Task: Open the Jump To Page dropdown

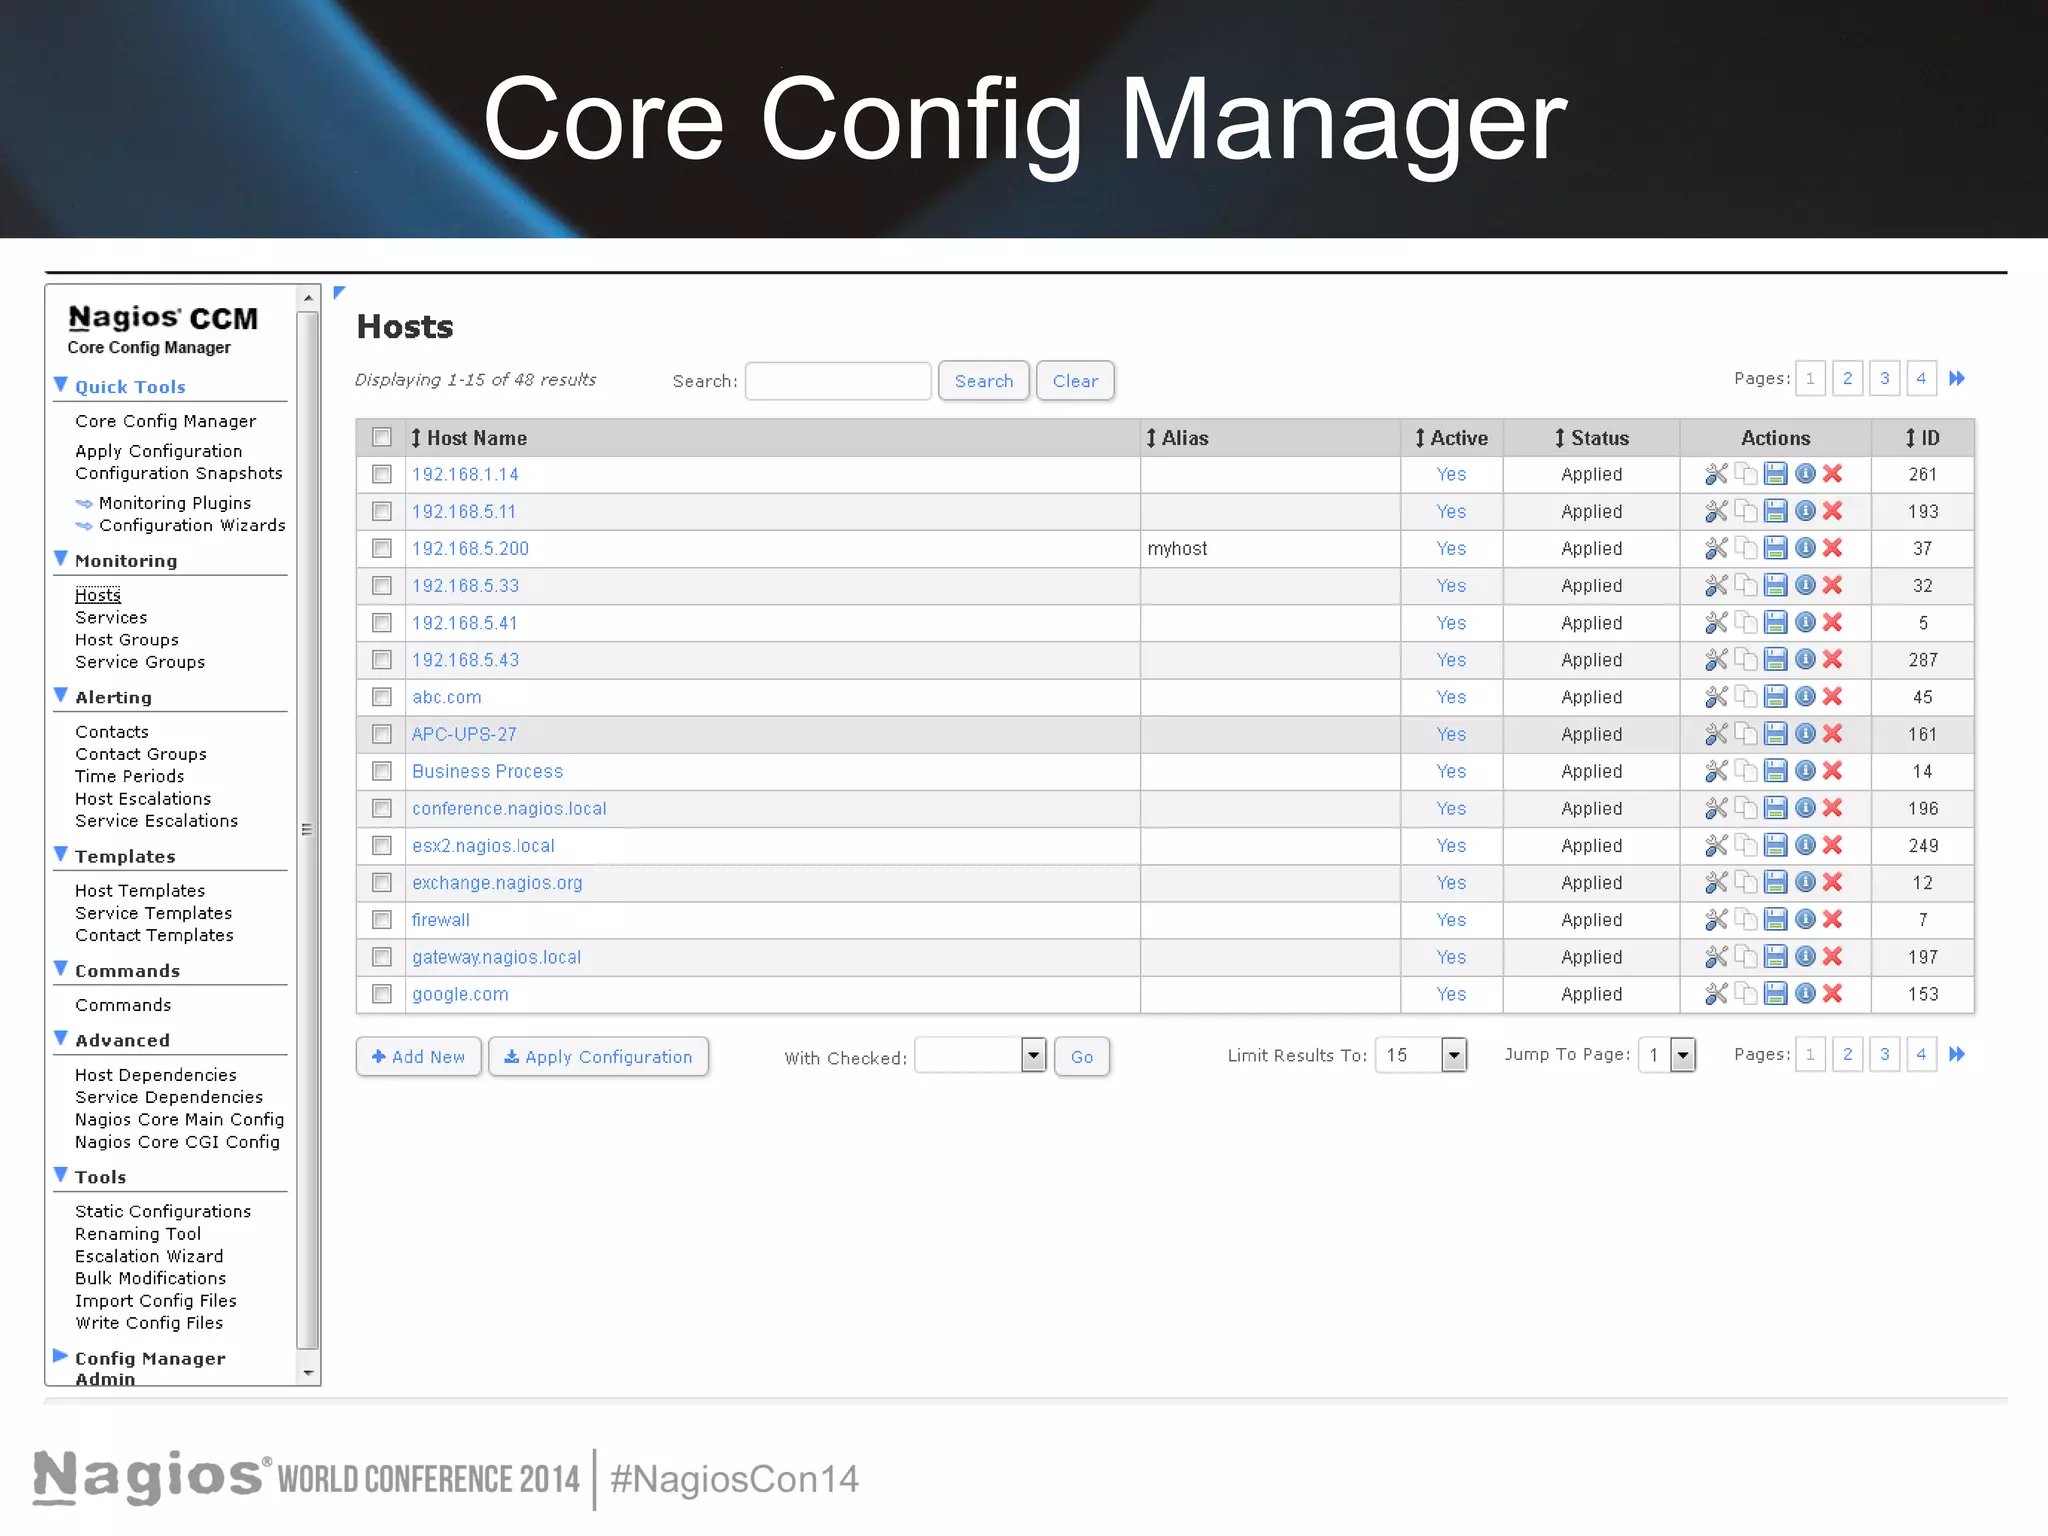Action: (1667, 1055)
